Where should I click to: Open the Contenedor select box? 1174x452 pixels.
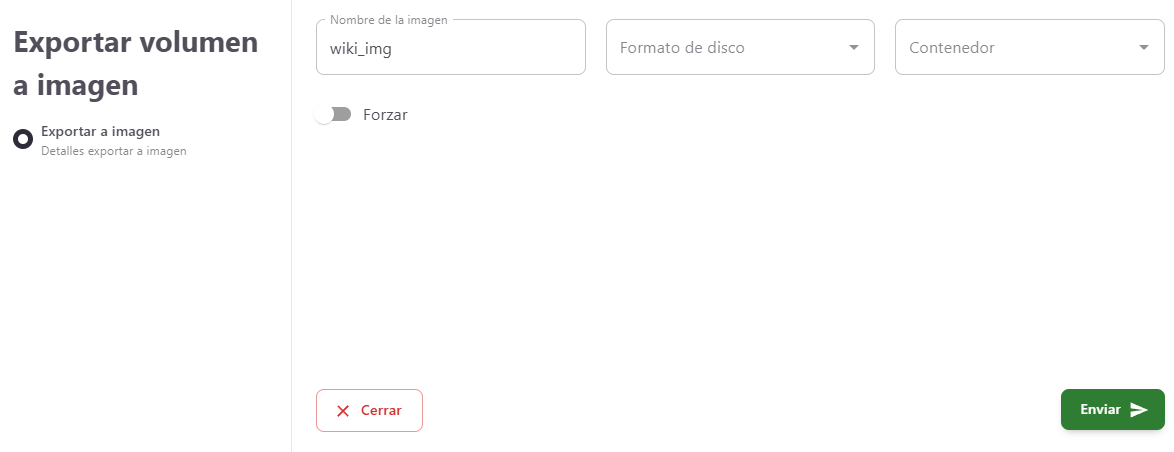[x=1029, y=47]
